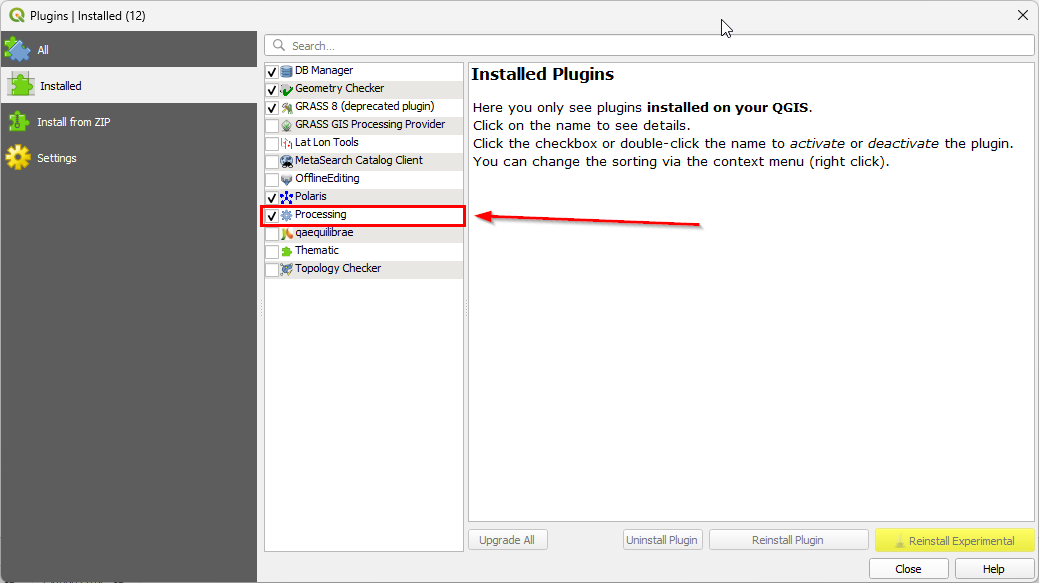The image size is (1039, 583).
Task: Click the All plugins puzzle icon
Action: 17,50
